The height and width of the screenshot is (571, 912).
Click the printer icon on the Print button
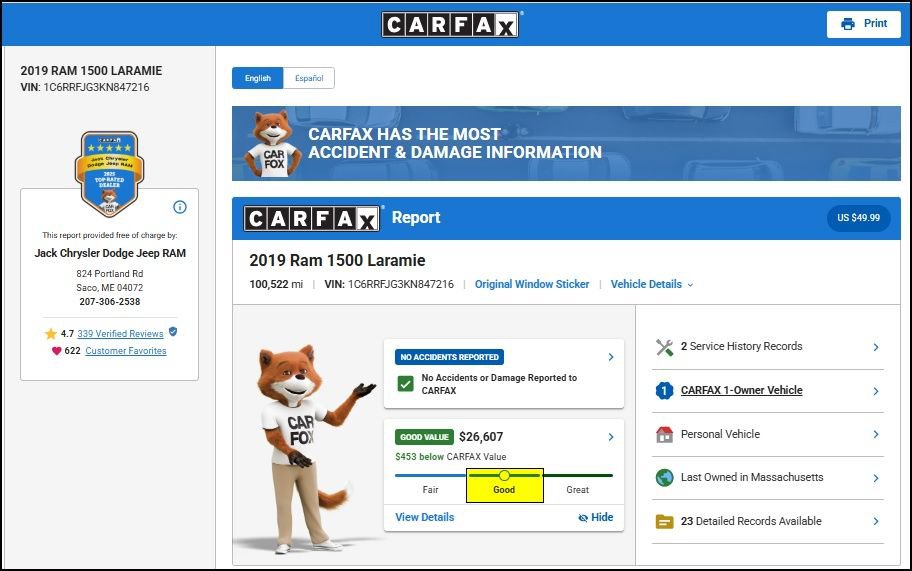click(x=848, y=24)
